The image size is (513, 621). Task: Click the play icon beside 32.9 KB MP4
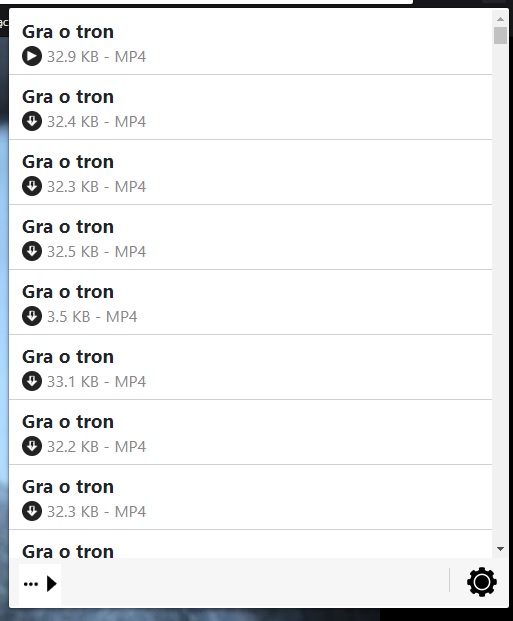(32, 56)
